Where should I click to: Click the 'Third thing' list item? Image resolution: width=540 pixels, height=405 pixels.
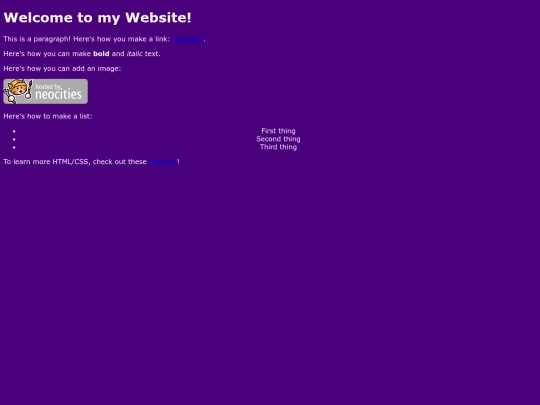(278, 147)
